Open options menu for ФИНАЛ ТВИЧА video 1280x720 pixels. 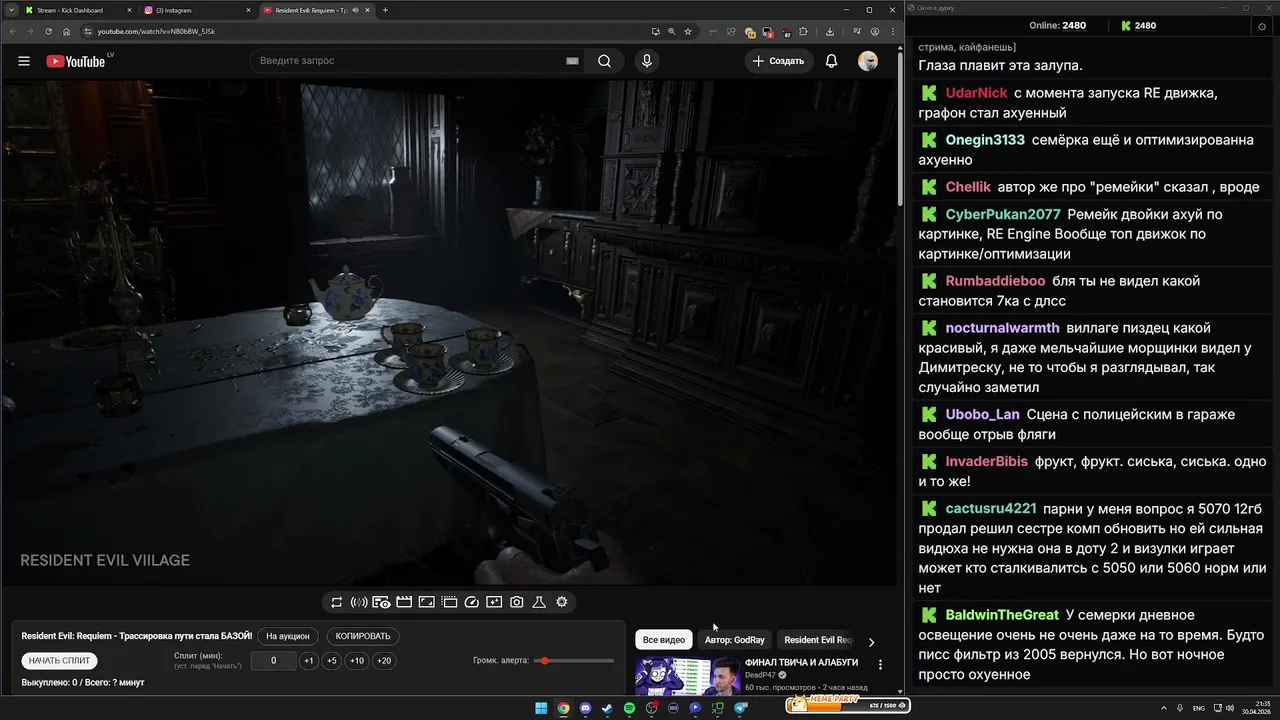880,665
